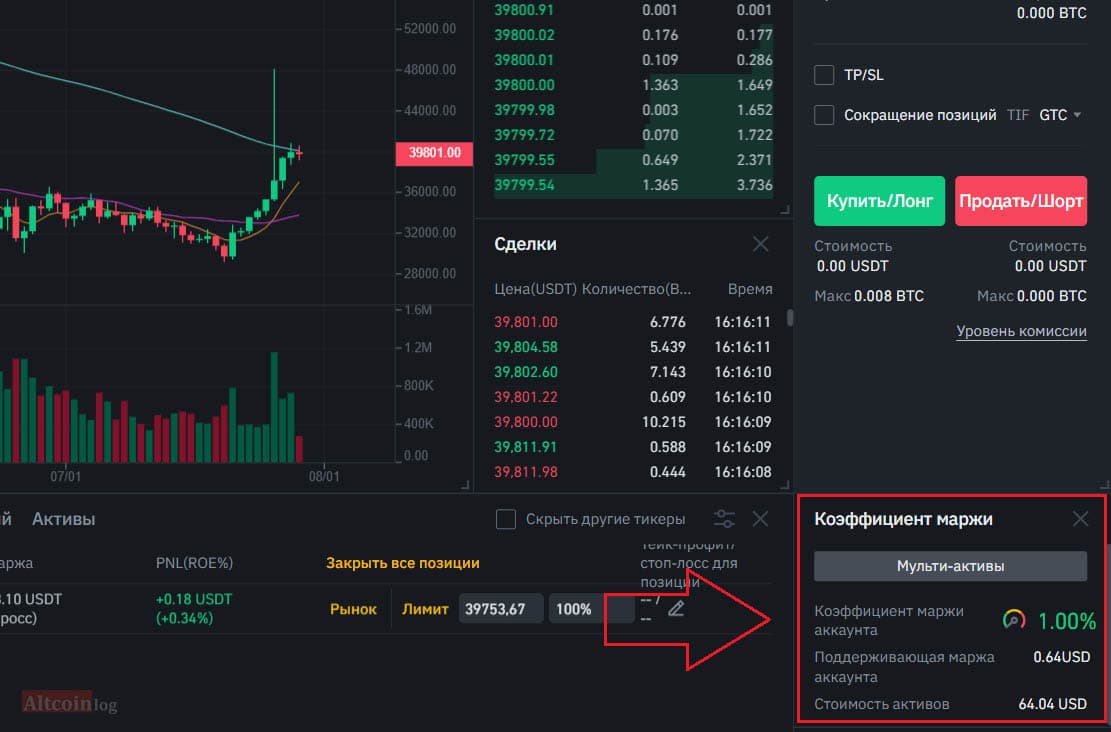
Task: Click the margin ratio gauge icon
Action: [x=1014, y=620]
